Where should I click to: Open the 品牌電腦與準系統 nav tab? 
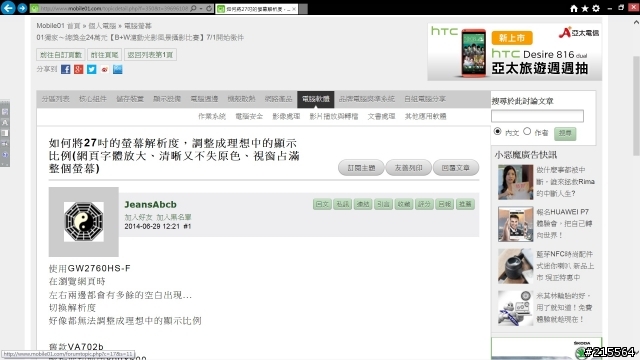tap(367, 99)
